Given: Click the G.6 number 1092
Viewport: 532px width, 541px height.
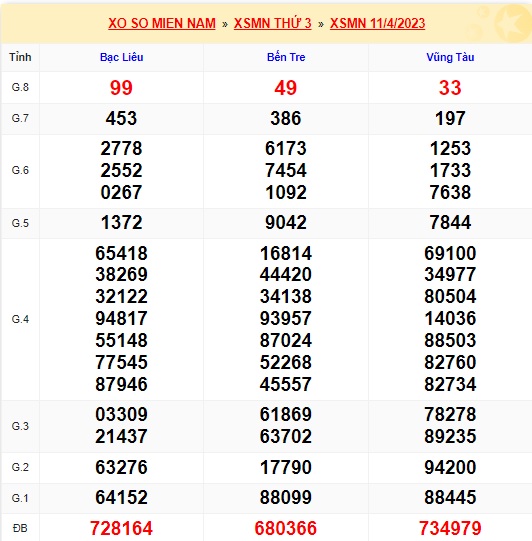Looking at the screenshot, I should click(286, 192).
